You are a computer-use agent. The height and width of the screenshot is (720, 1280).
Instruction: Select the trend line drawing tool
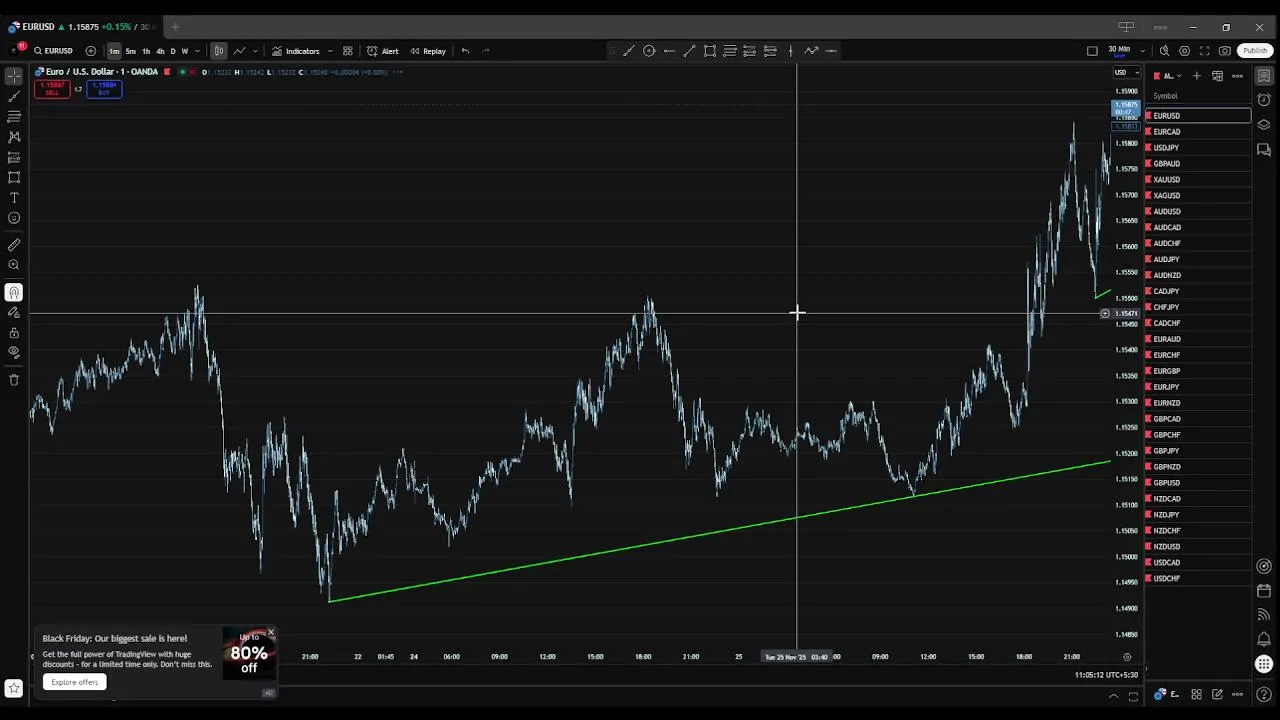(14, 97)
